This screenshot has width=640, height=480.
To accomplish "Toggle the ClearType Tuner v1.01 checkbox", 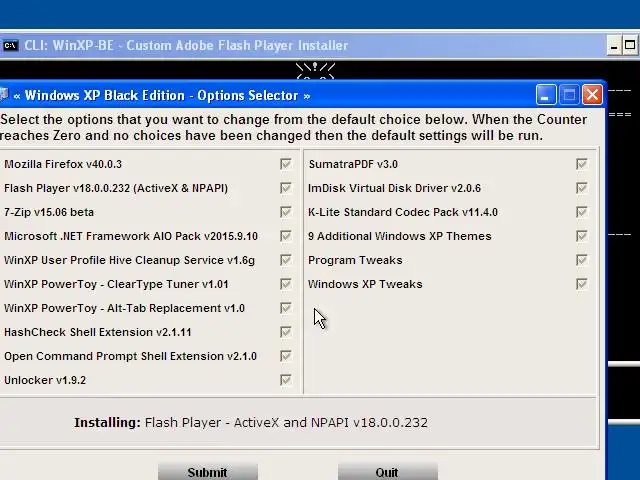I will pyautogui.click(x=286, y=284).
